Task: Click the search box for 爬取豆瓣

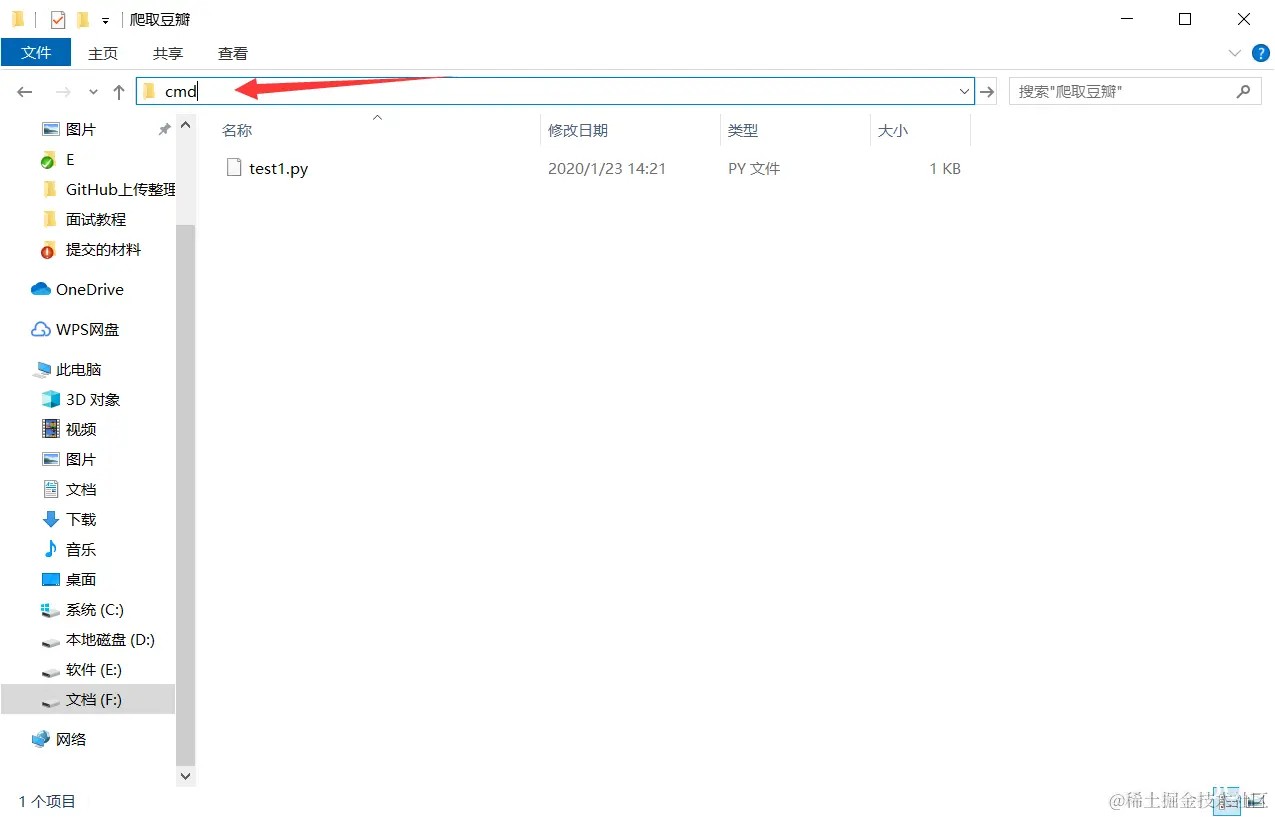Action: (x=1133, y=91)
